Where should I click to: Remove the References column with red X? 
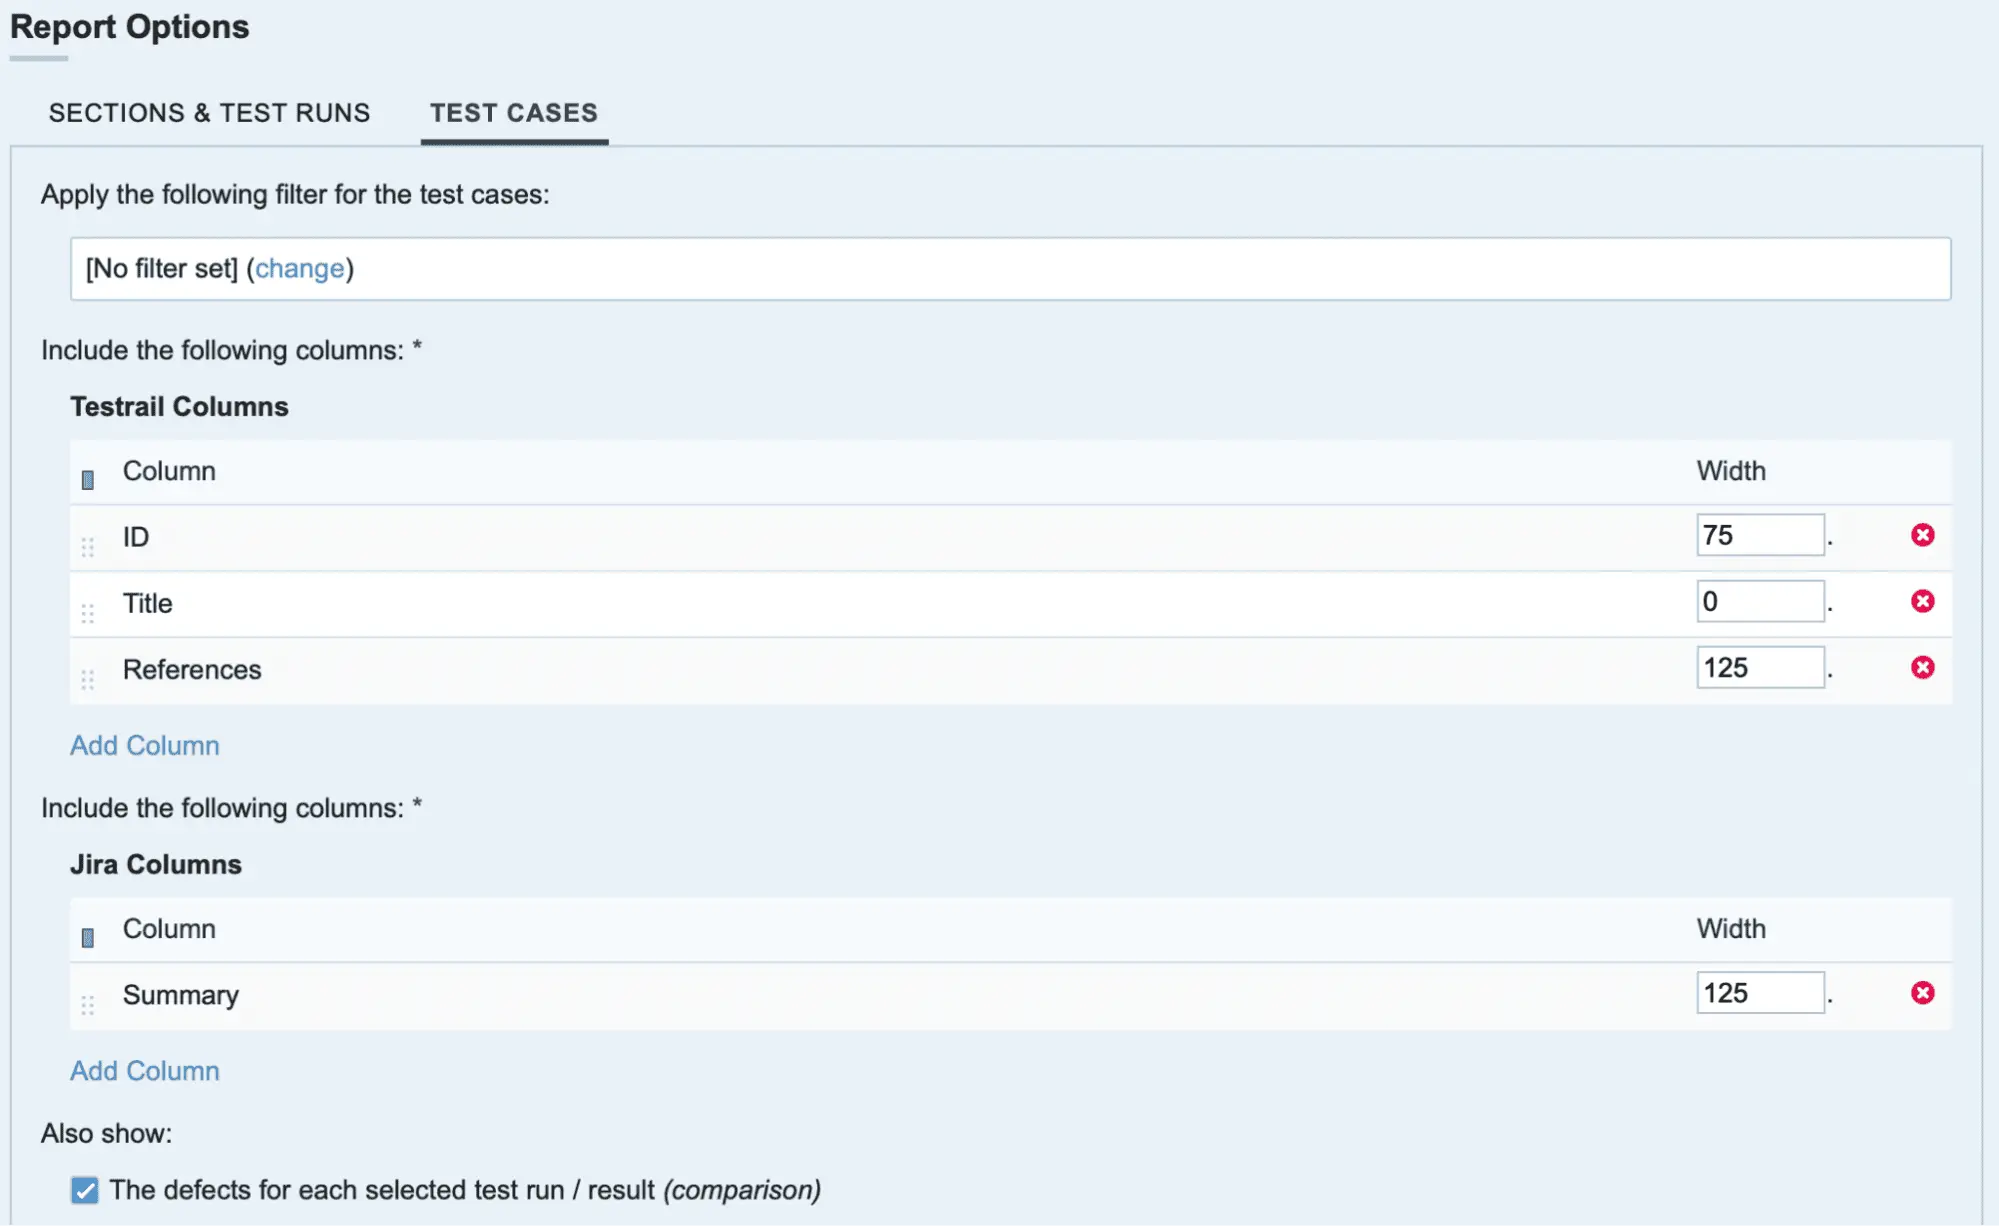click(1922, 667)
